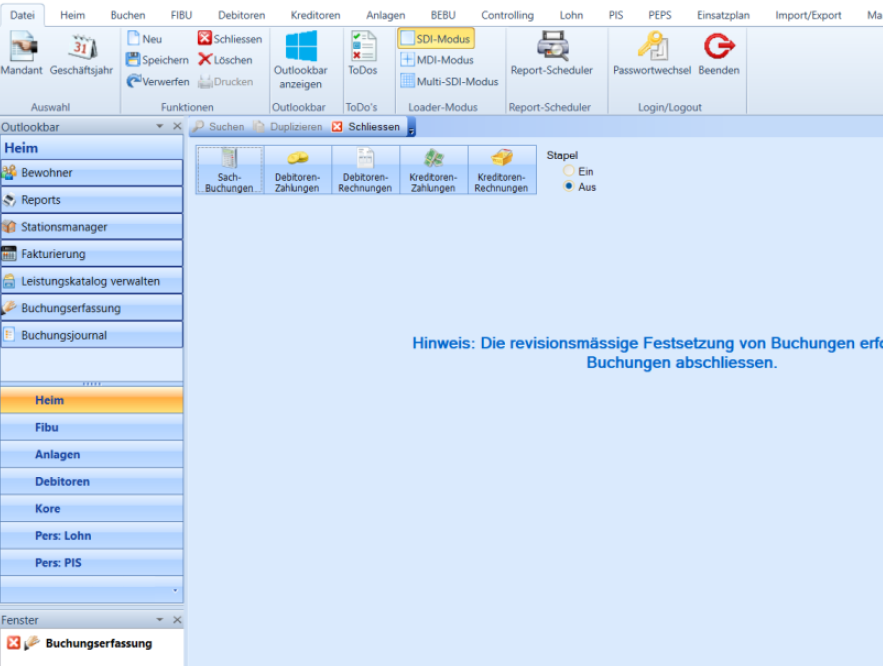
Task: Enable SDI-Modus loader mode
Action: (x=436, y=39)
